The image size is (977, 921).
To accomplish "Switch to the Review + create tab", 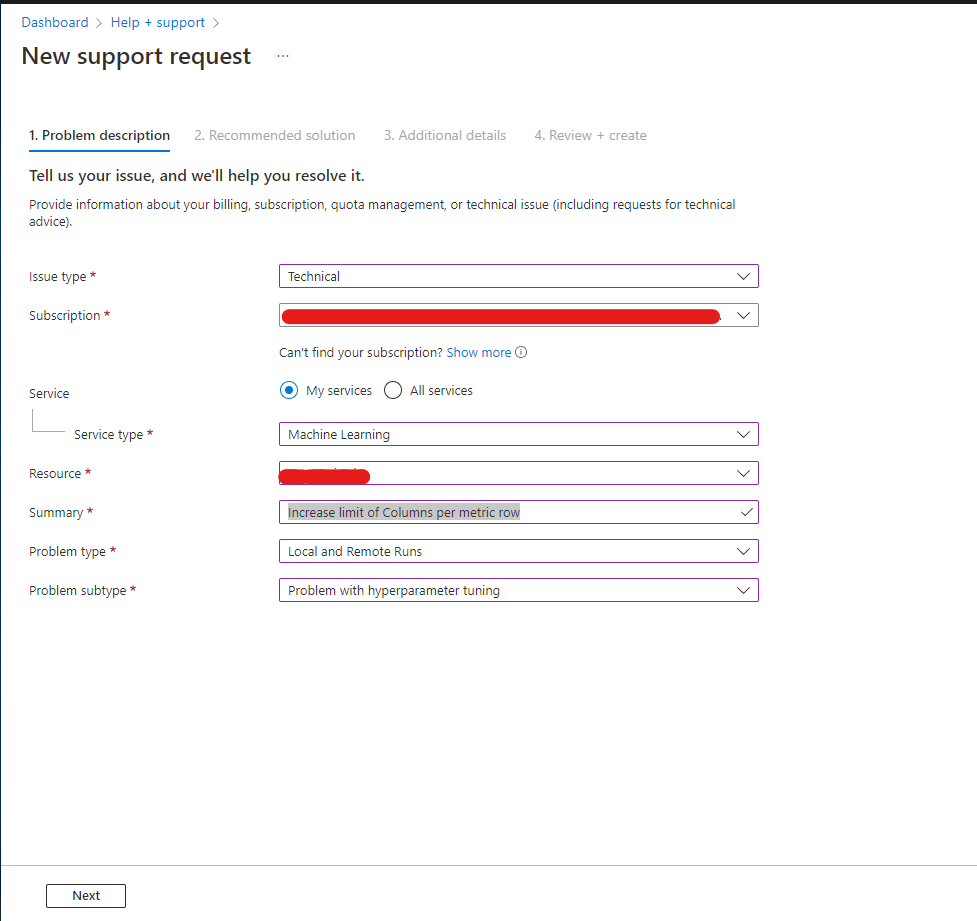I will coord(590,135).
